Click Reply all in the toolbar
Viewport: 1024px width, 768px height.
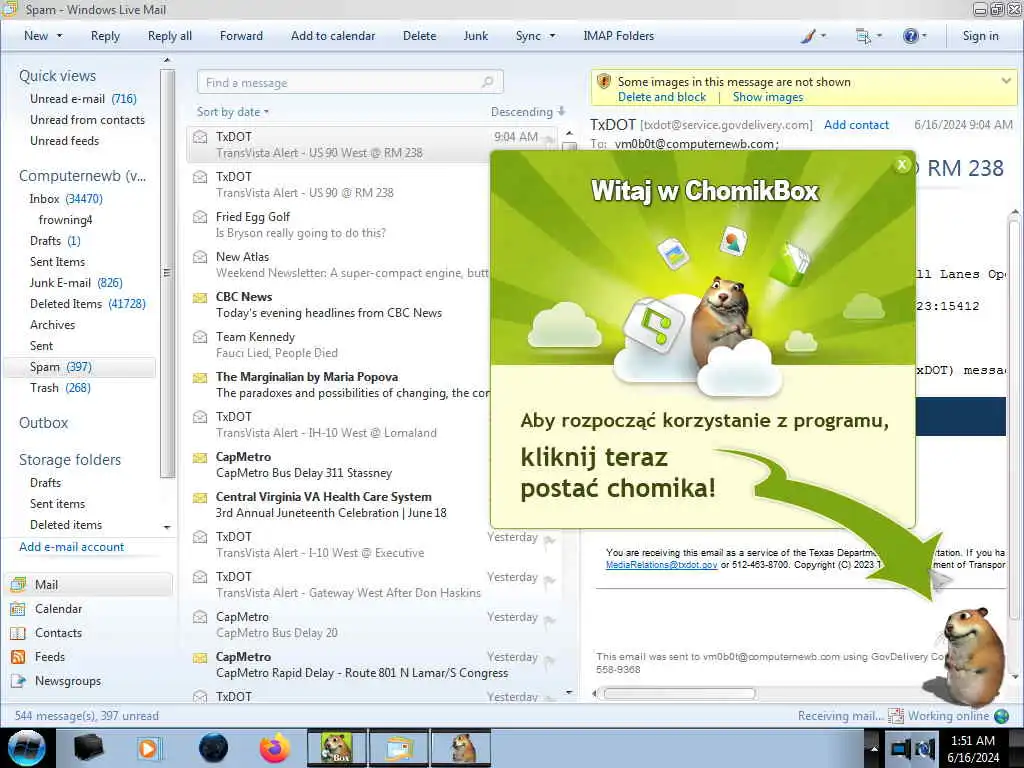(170, 37)
